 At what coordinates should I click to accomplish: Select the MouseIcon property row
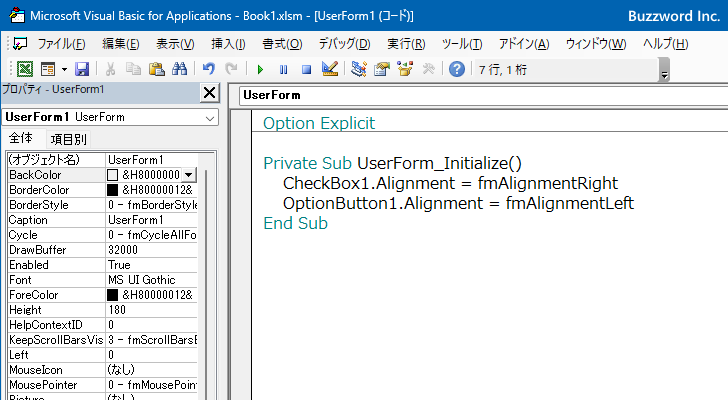pos(103,370)
